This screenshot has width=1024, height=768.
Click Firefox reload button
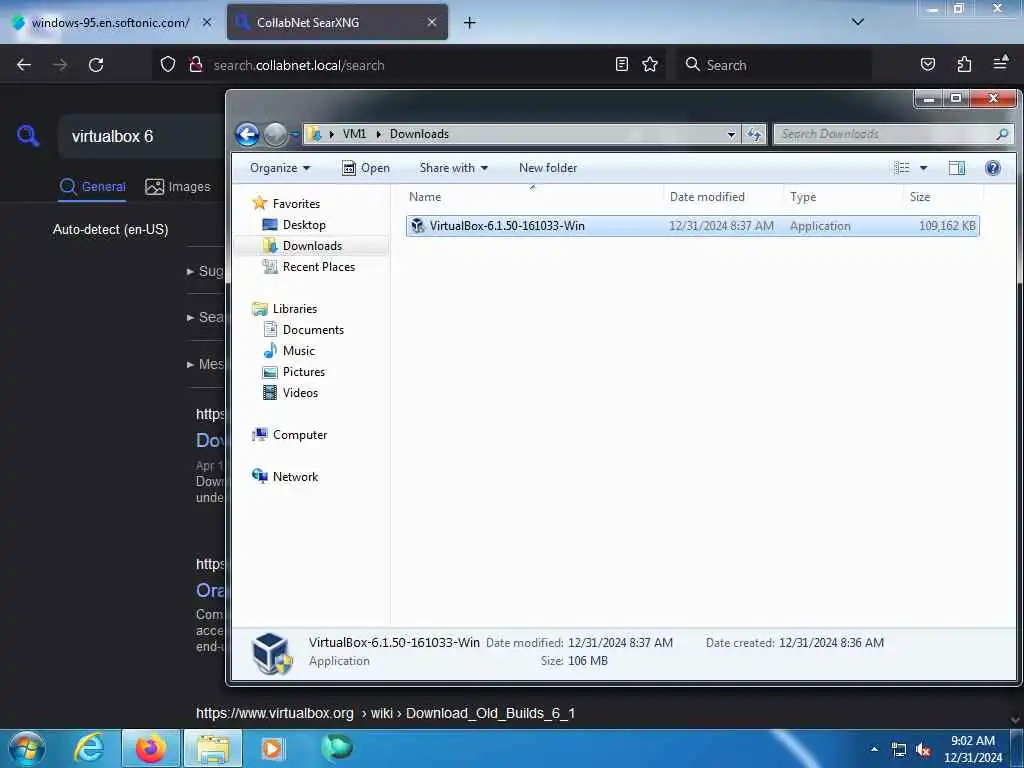(x=96, y=65)
